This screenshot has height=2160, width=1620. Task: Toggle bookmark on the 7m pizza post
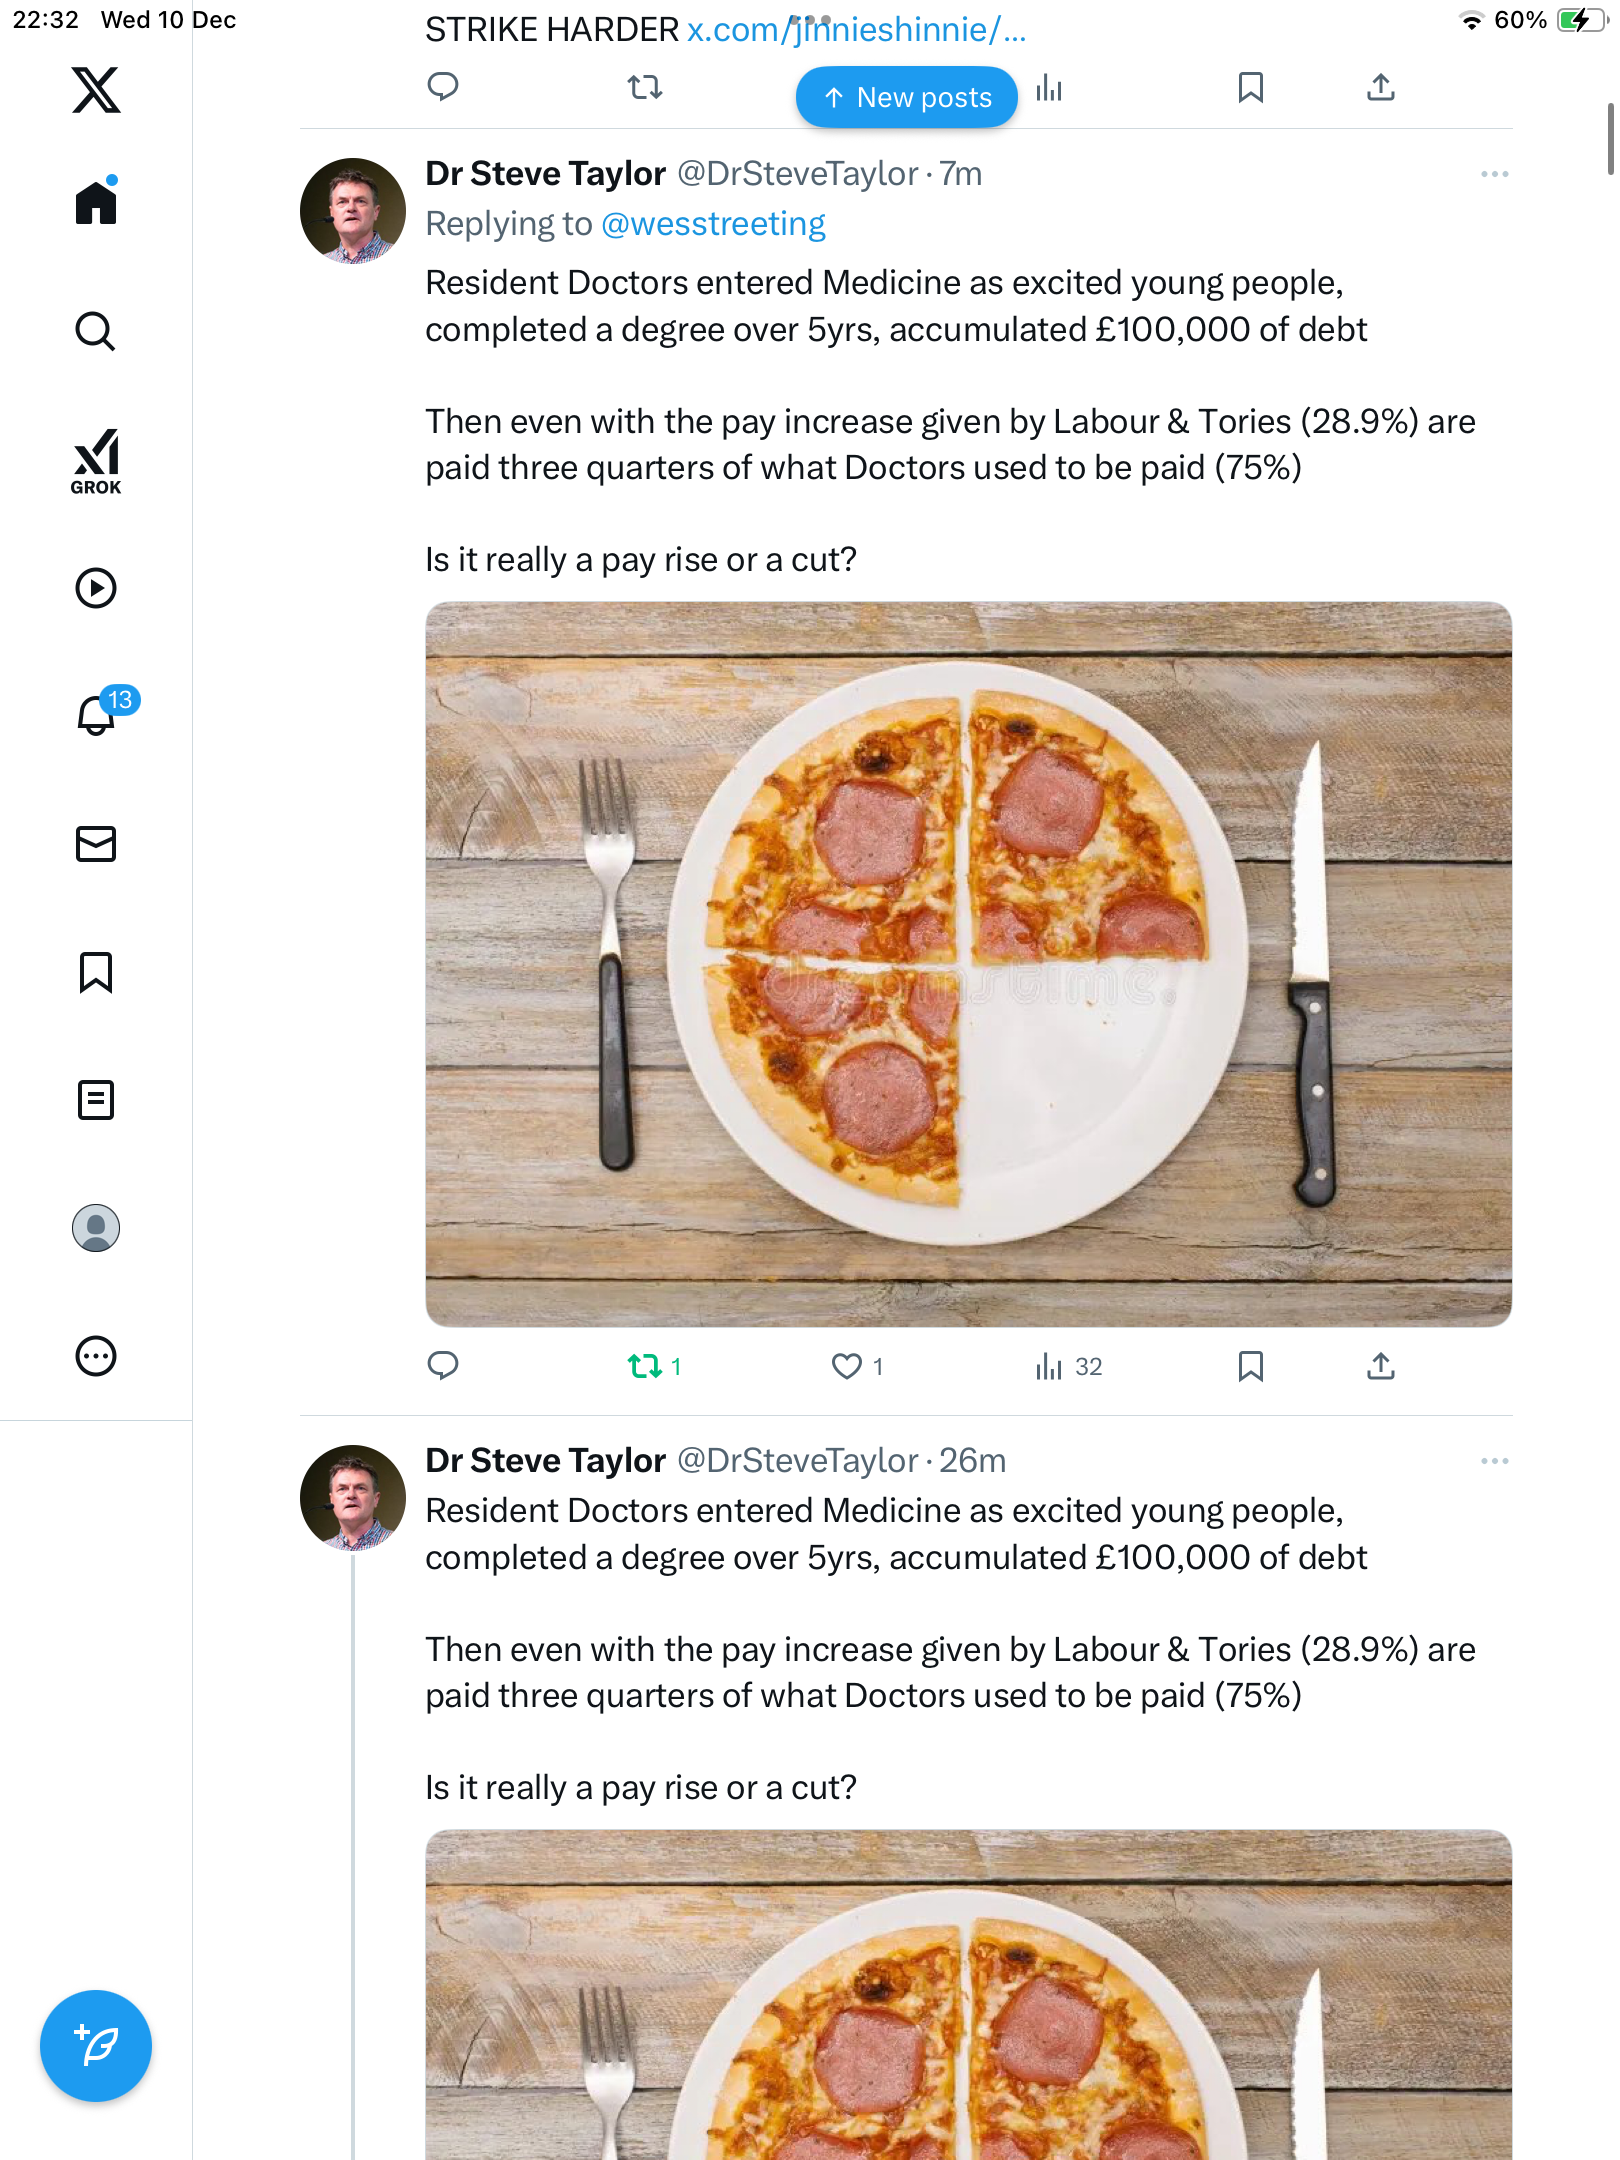point(1250,1366)
